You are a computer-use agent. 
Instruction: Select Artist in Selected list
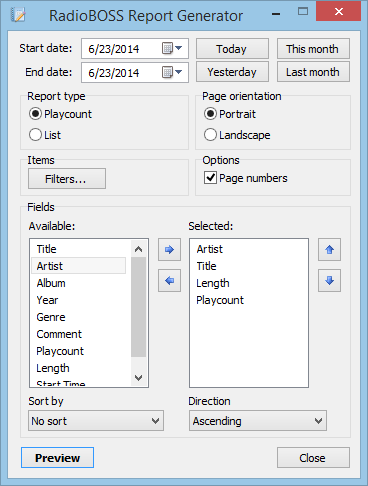pos(248,249)
